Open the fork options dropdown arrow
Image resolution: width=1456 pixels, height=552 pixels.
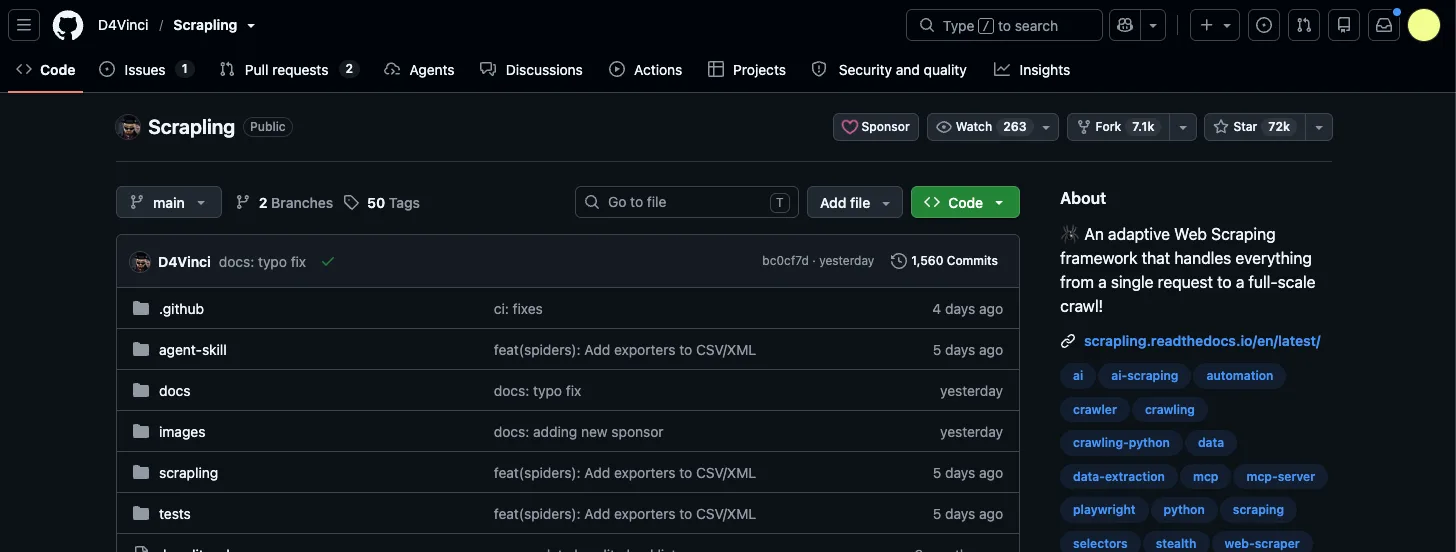point(1184,127)
